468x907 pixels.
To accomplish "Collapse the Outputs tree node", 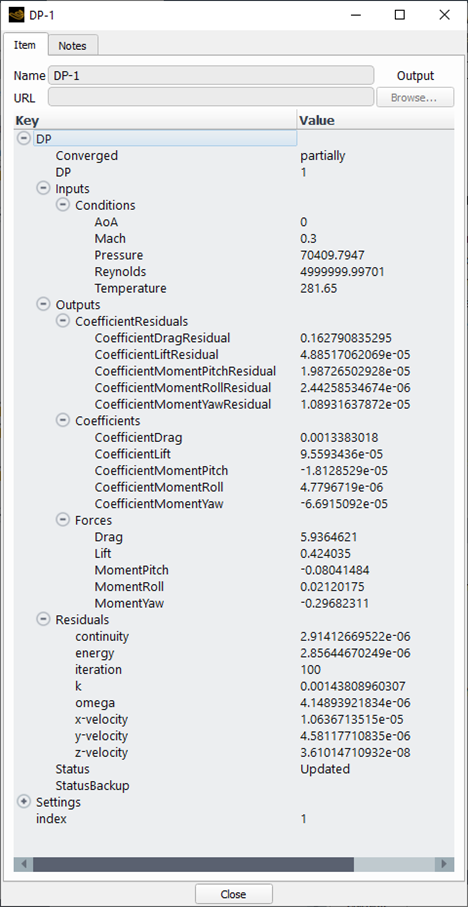I will pos(43,305).
